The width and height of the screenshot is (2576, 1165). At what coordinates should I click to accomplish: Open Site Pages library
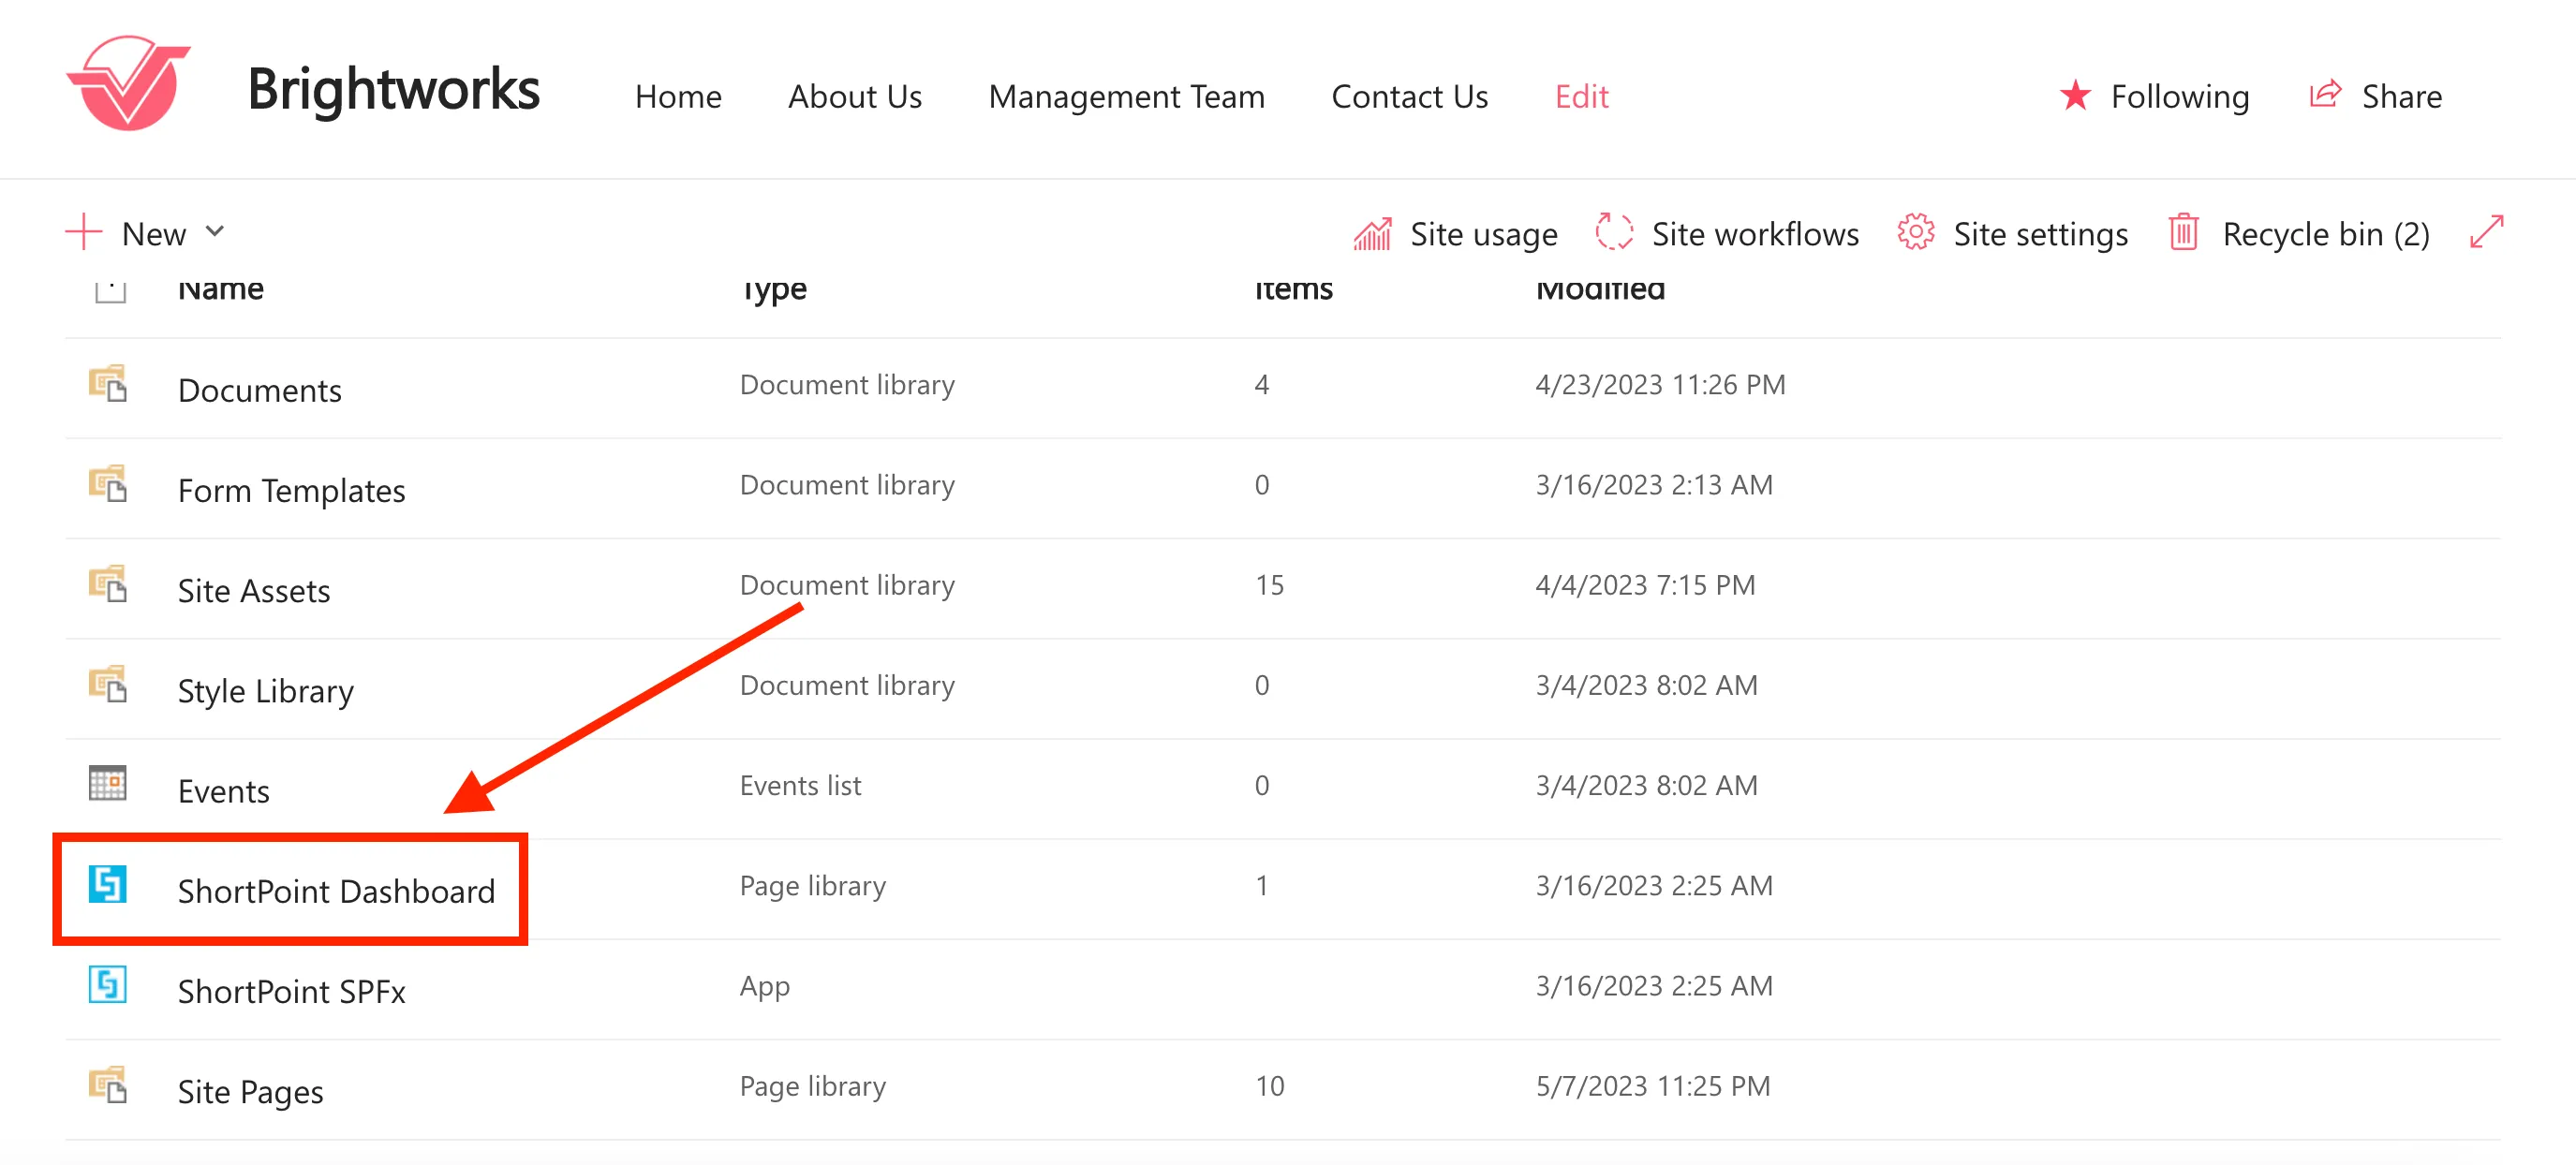pyautogui.click(x=250, y=1091)
